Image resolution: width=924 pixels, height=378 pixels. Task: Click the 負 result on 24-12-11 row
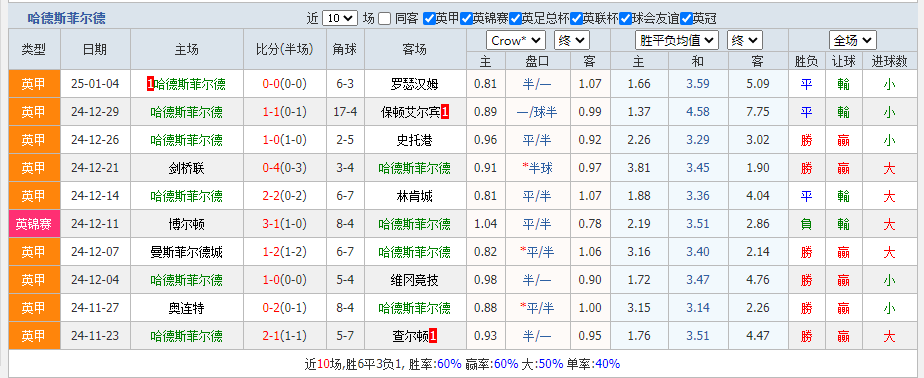pos(806,224)
